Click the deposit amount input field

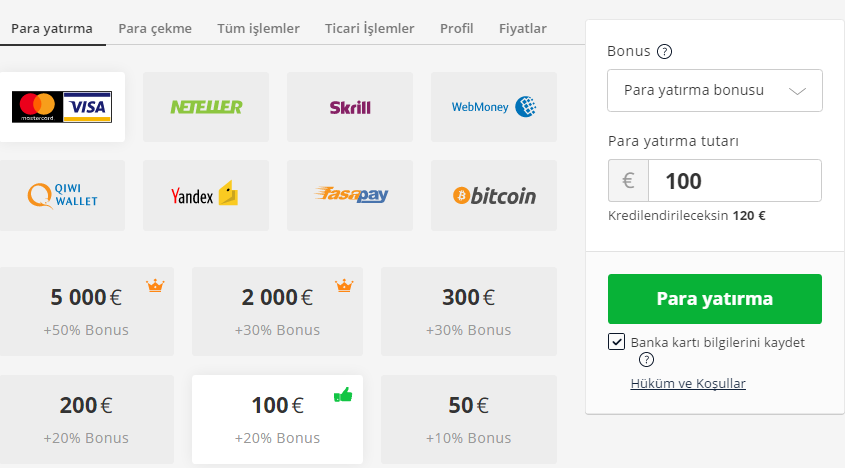pyautogui.click(x=734, y=181)
